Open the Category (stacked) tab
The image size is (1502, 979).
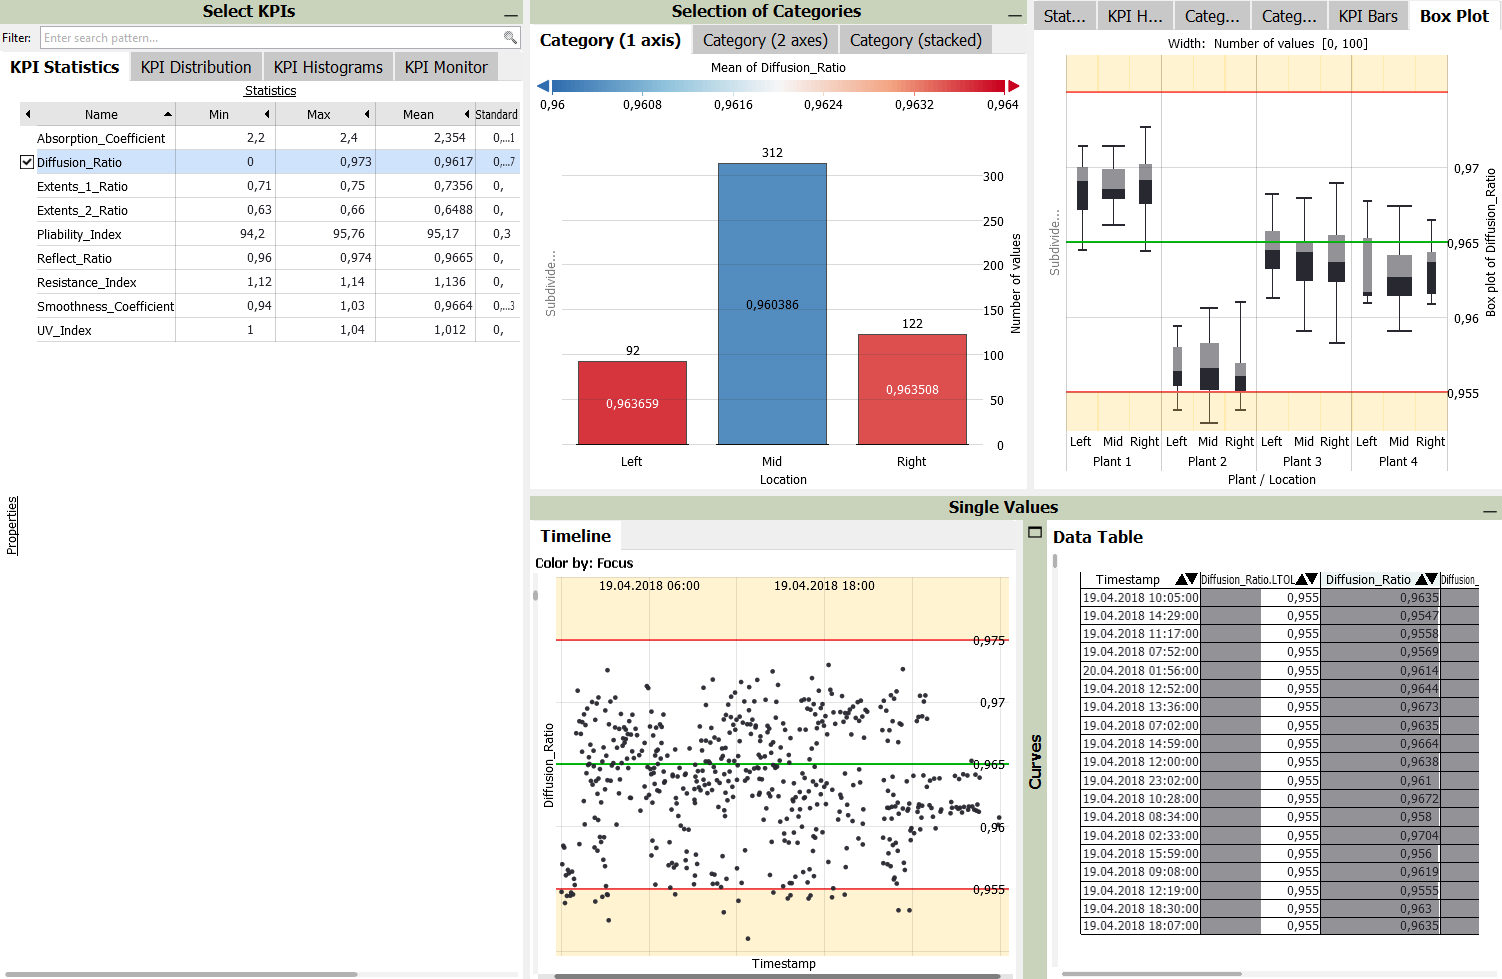pyautogui.click(x=915, y=40)
